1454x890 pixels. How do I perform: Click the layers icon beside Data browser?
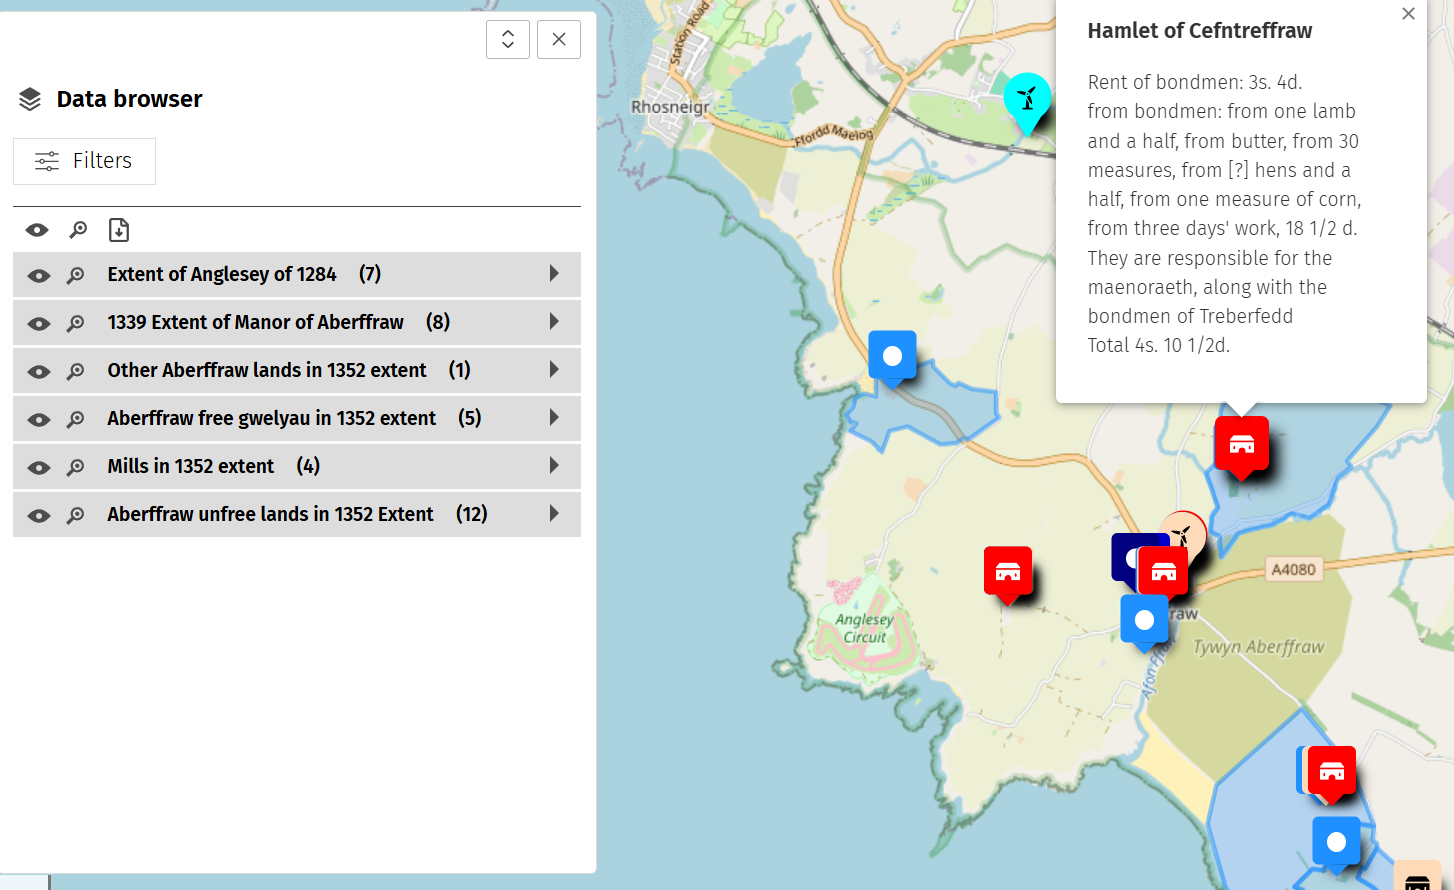[x=30, y=99]
